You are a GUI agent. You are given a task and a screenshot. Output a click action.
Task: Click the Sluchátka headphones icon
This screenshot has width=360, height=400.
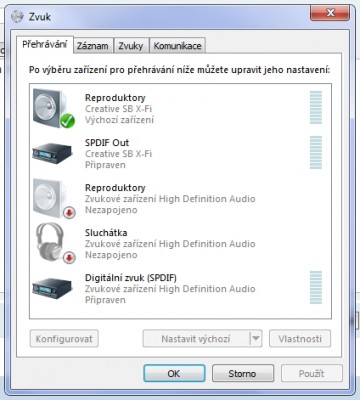[x=55, y=243]
